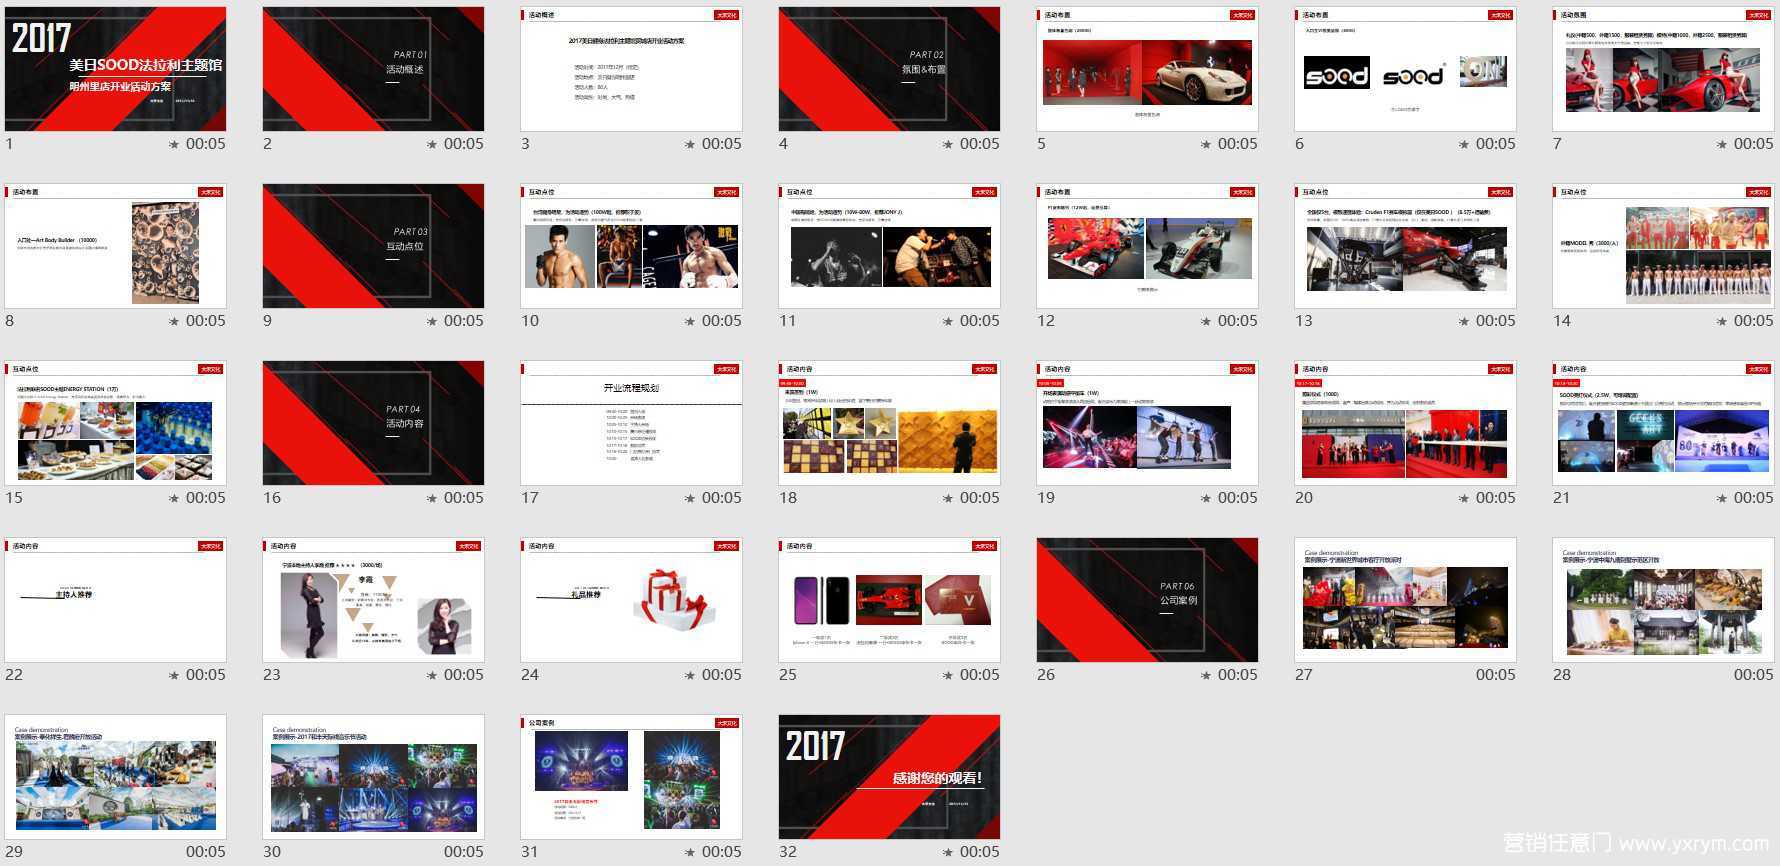This screenshot has height=866, width=1780.
Task: Click the transition star icon under slide 22
Action: 174,675
